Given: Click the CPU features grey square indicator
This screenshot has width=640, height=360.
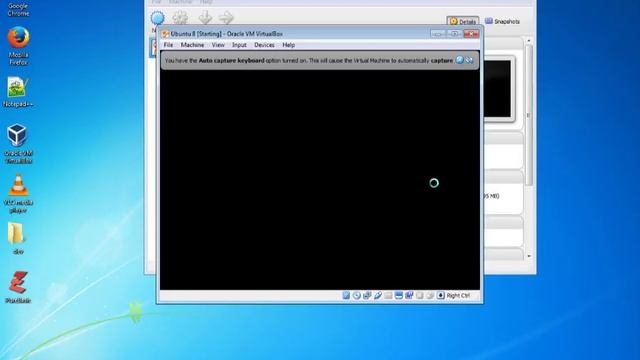Looking at the screenshot, I should (x=420, y=295).
